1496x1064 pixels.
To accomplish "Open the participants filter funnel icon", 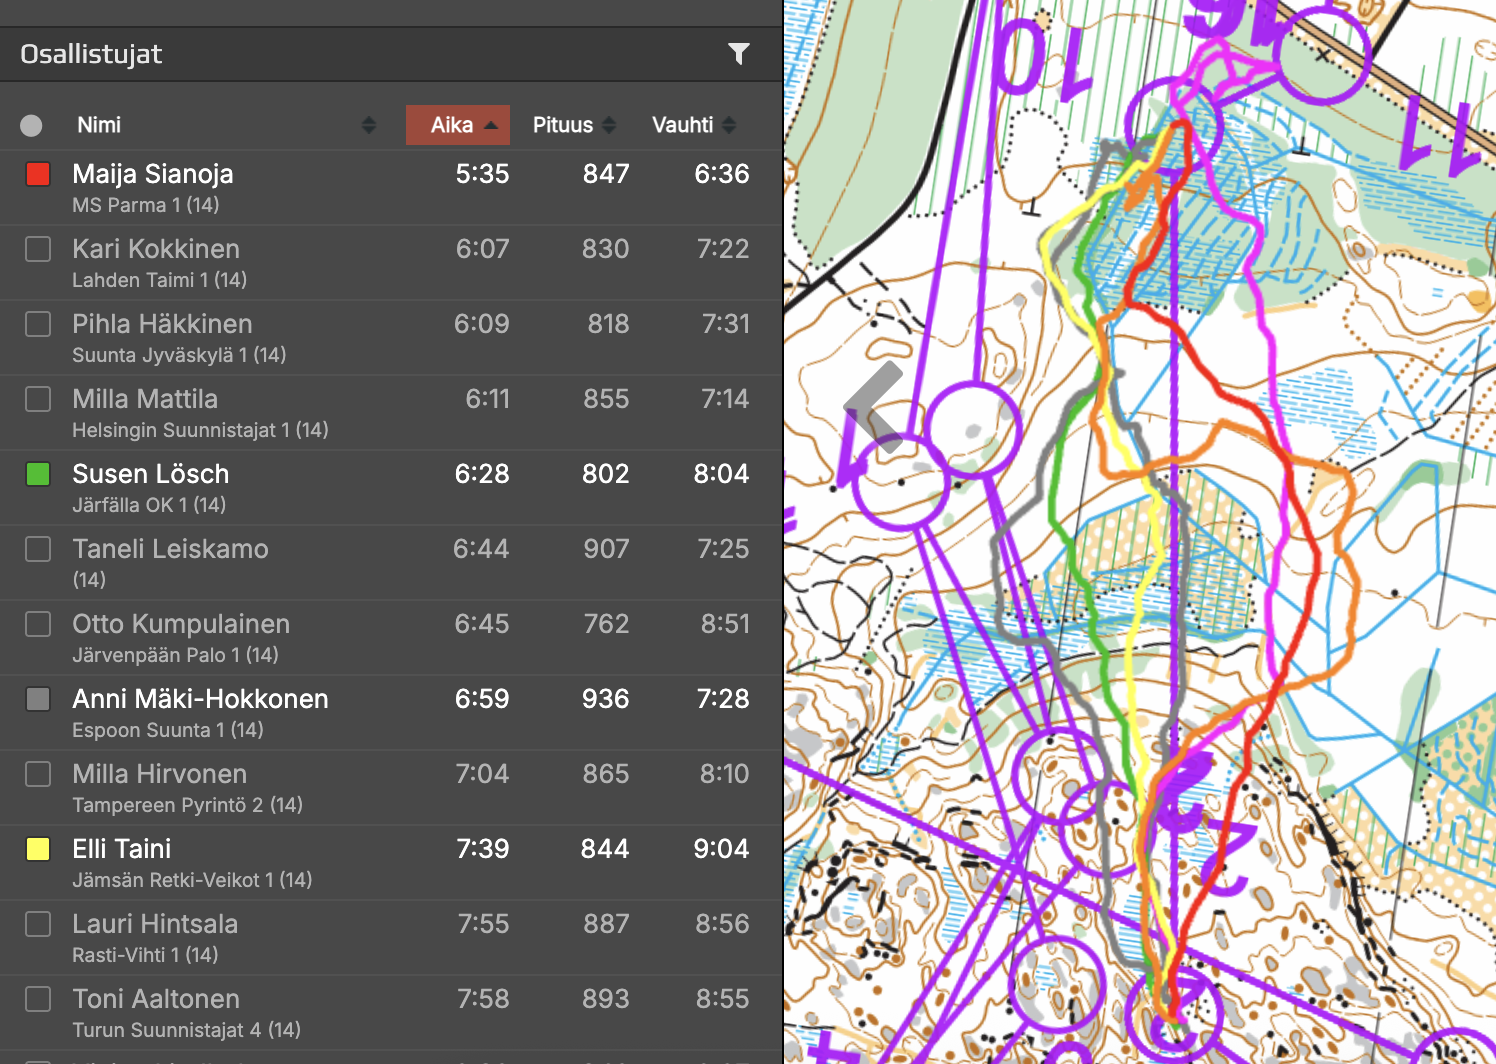I will click(x=738, y=54).
